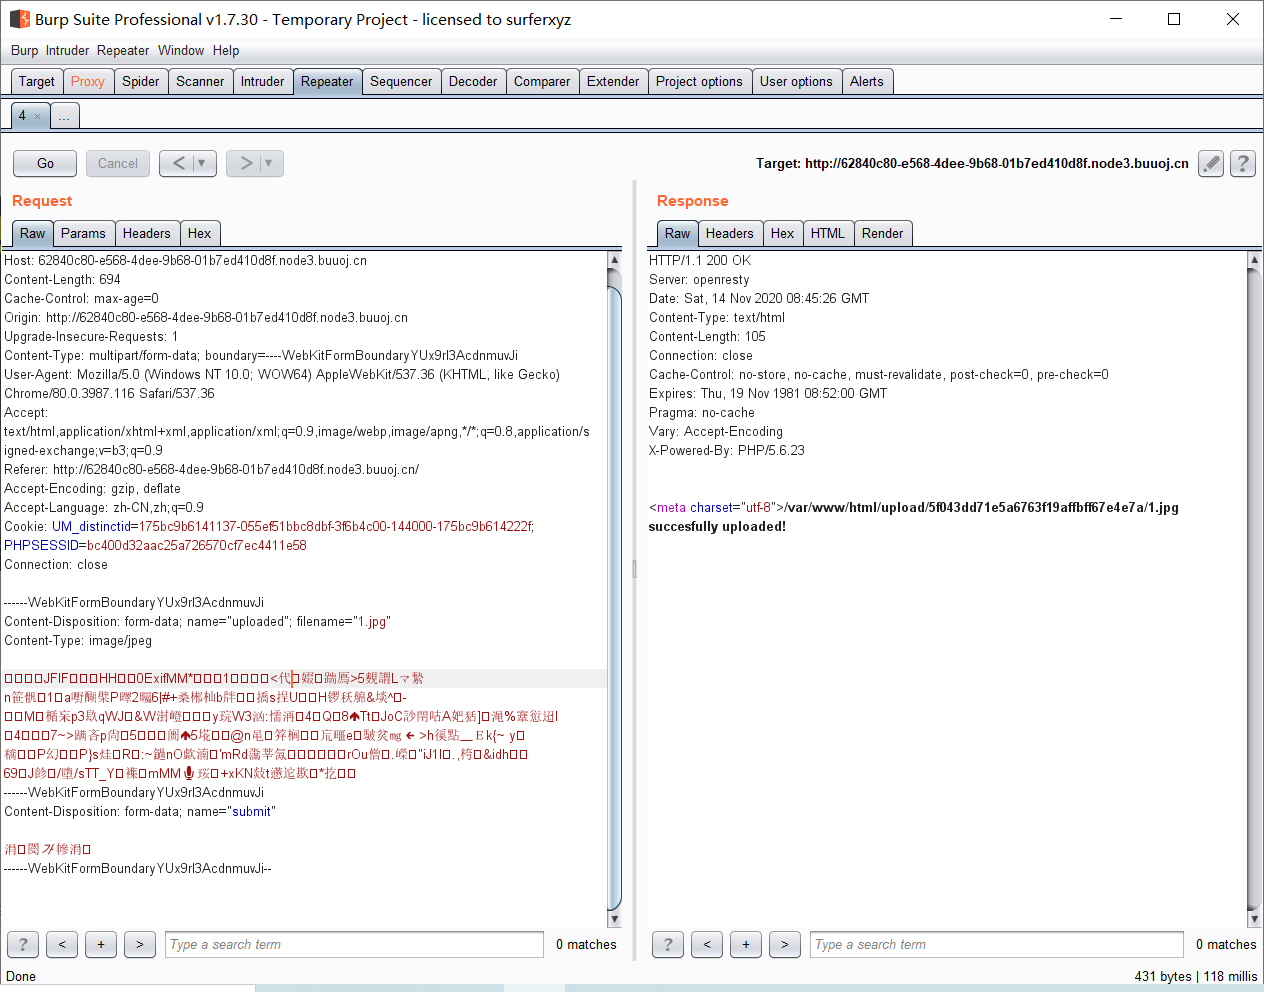Click the plus button in request search
Image resolution: width=1264 pixels, height=992 pixels.
point(101,944)
